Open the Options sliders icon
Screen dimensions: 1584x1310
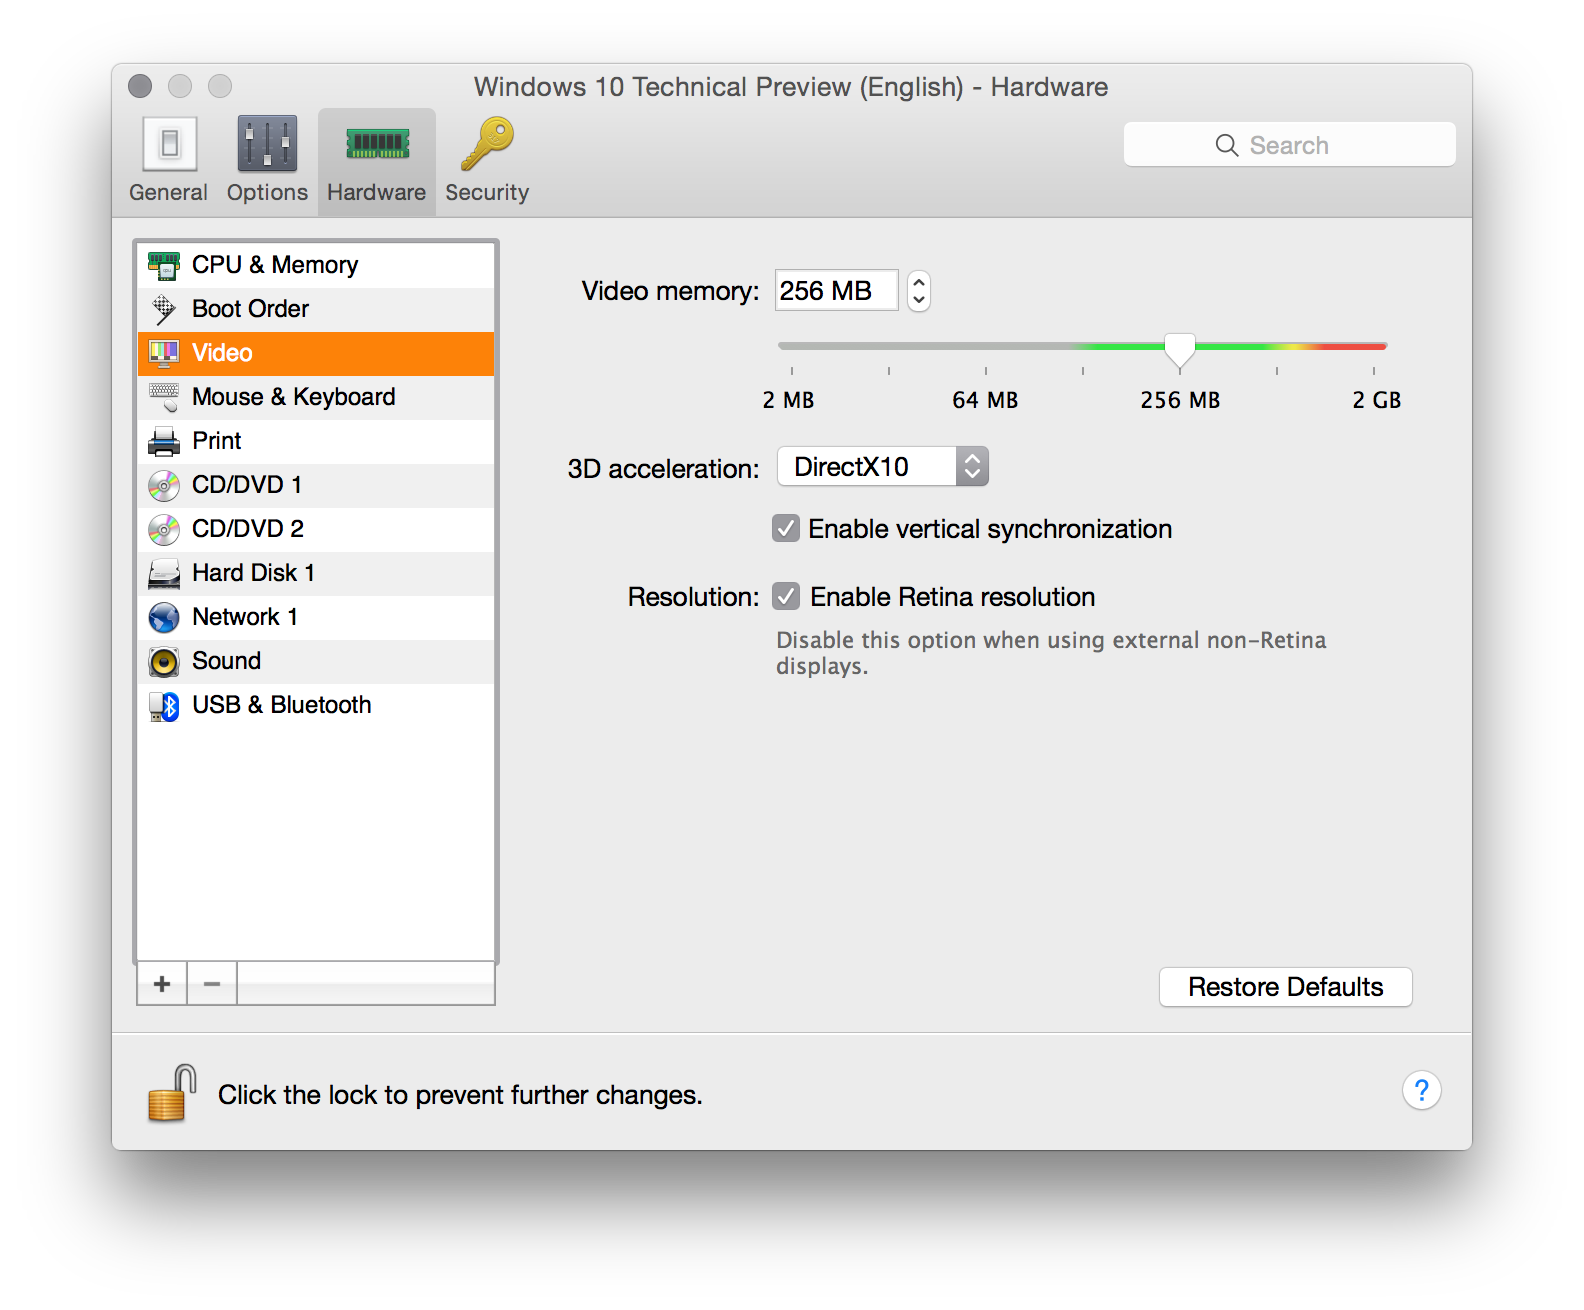click(267, 145)
